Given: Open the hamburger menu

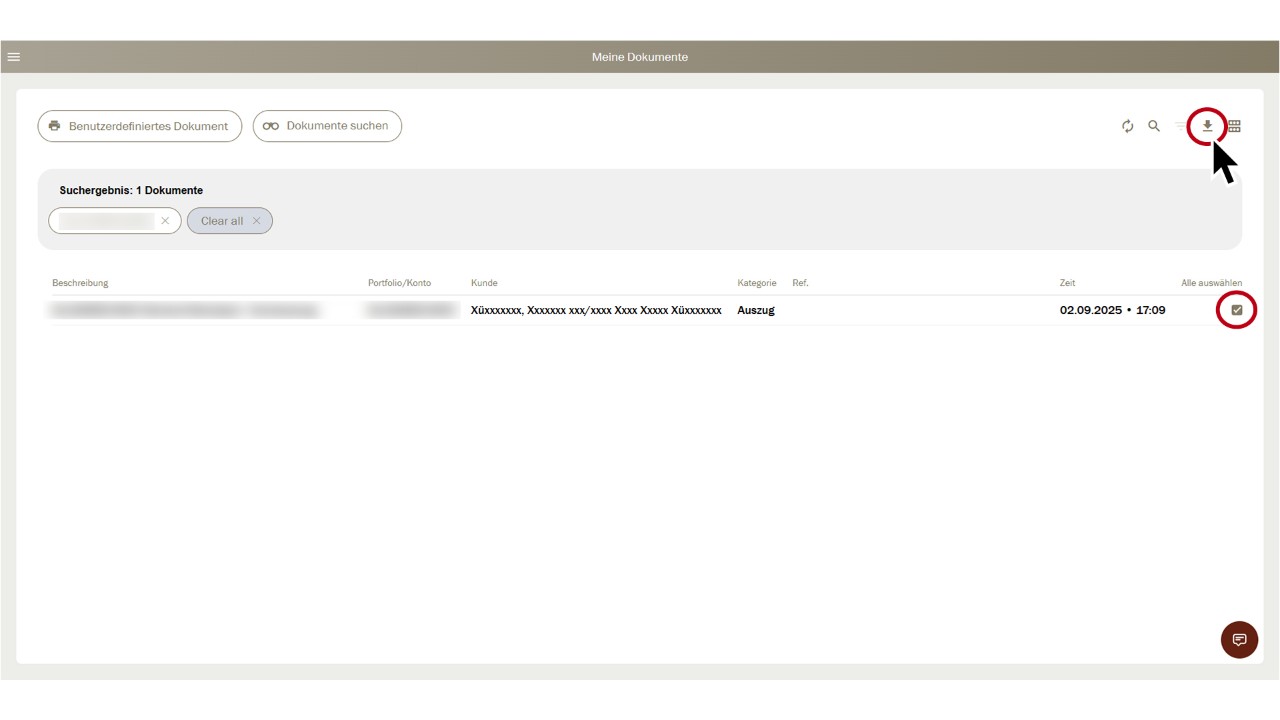Looking at the screenshot, I should pos(14,57).
